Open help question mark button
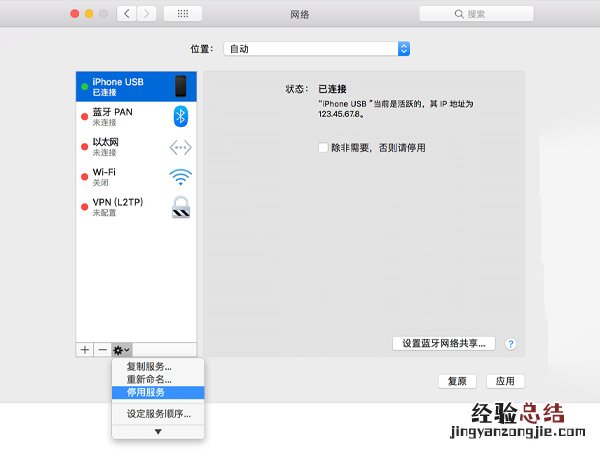600x450 pixels. tap(511, 344)
